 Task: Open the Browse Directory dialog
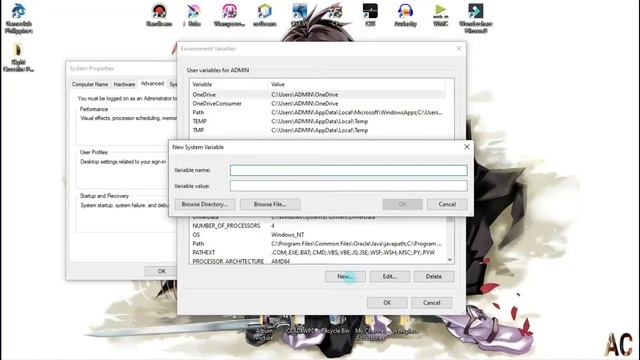pyautogui.click(x=205, y=204)
